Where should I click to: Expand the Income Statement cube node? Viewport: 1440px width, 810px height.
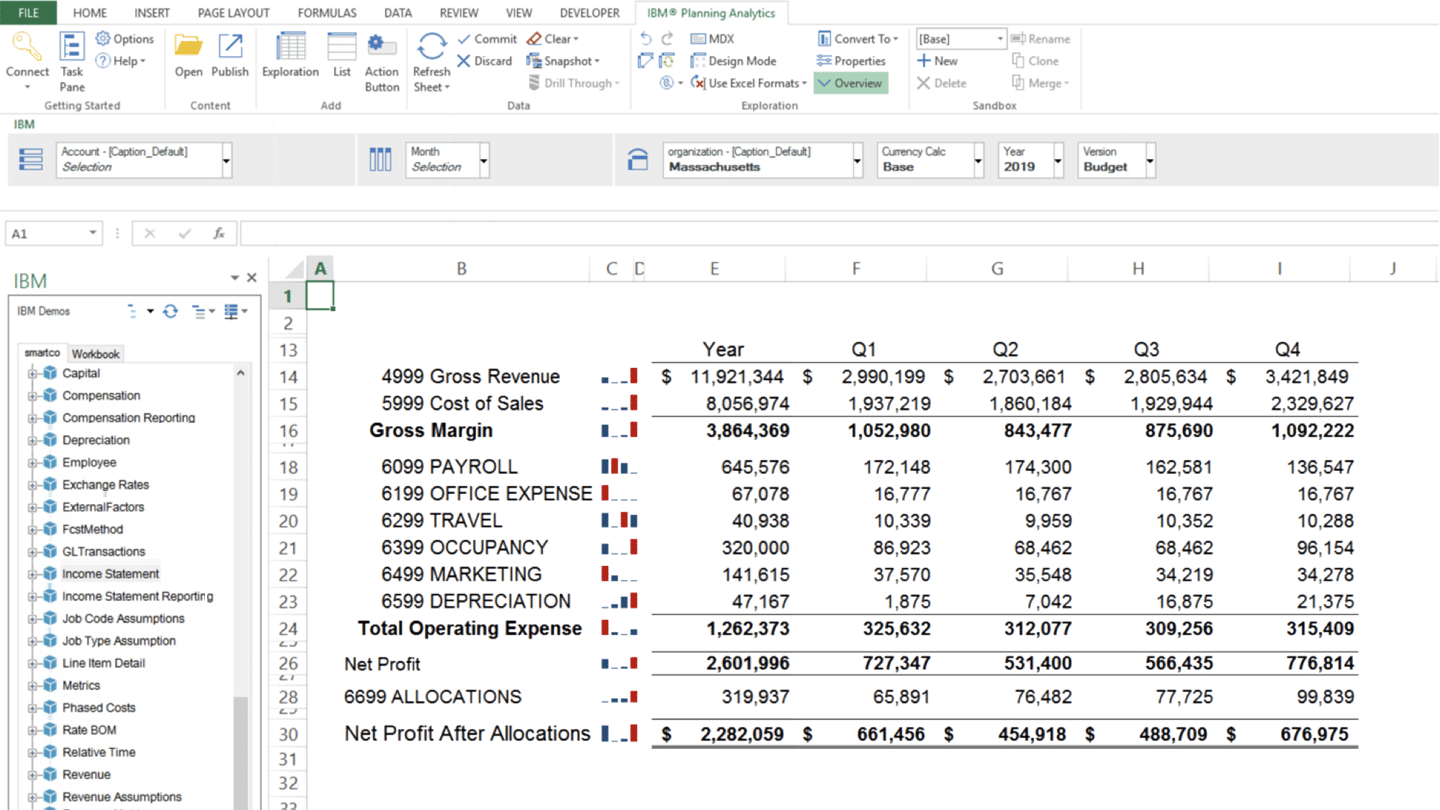(x=32, y=574)
